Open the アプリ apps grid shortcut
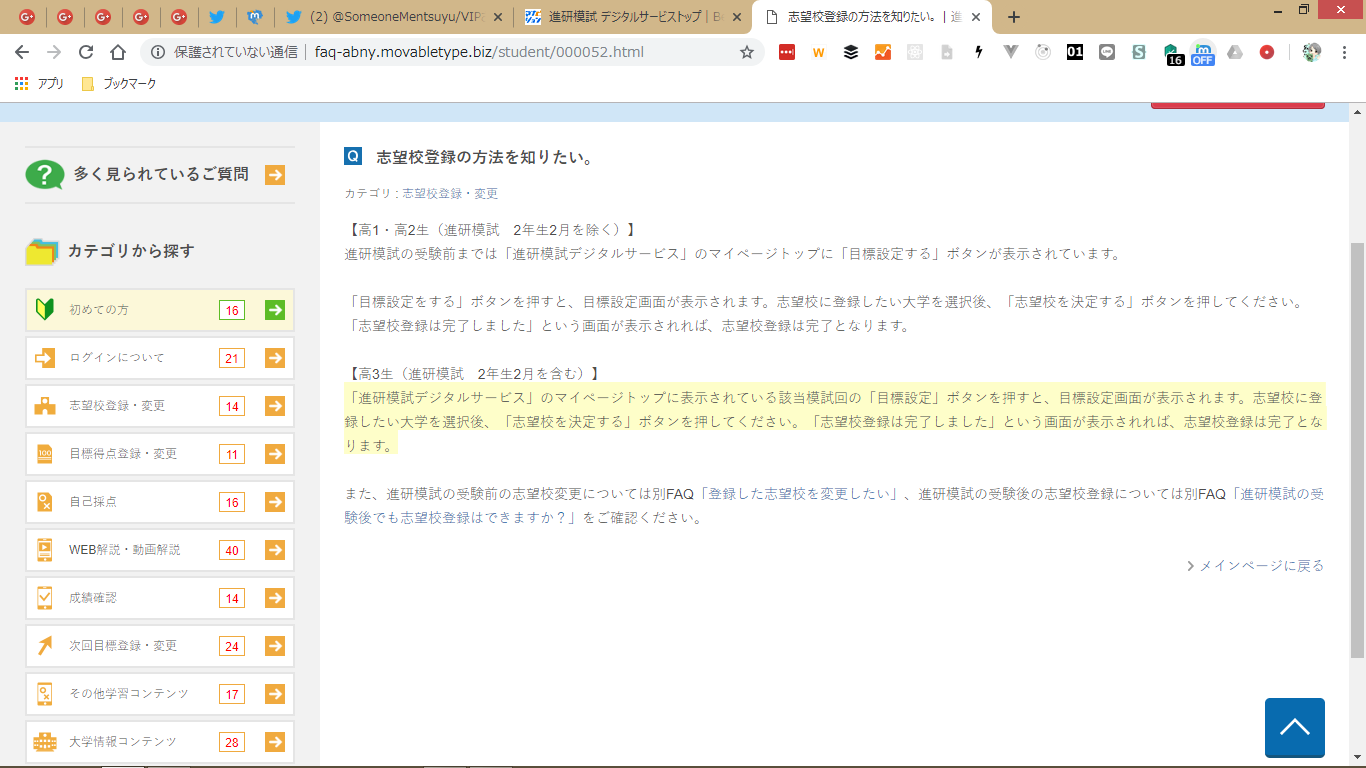 [x=39, y=84]
